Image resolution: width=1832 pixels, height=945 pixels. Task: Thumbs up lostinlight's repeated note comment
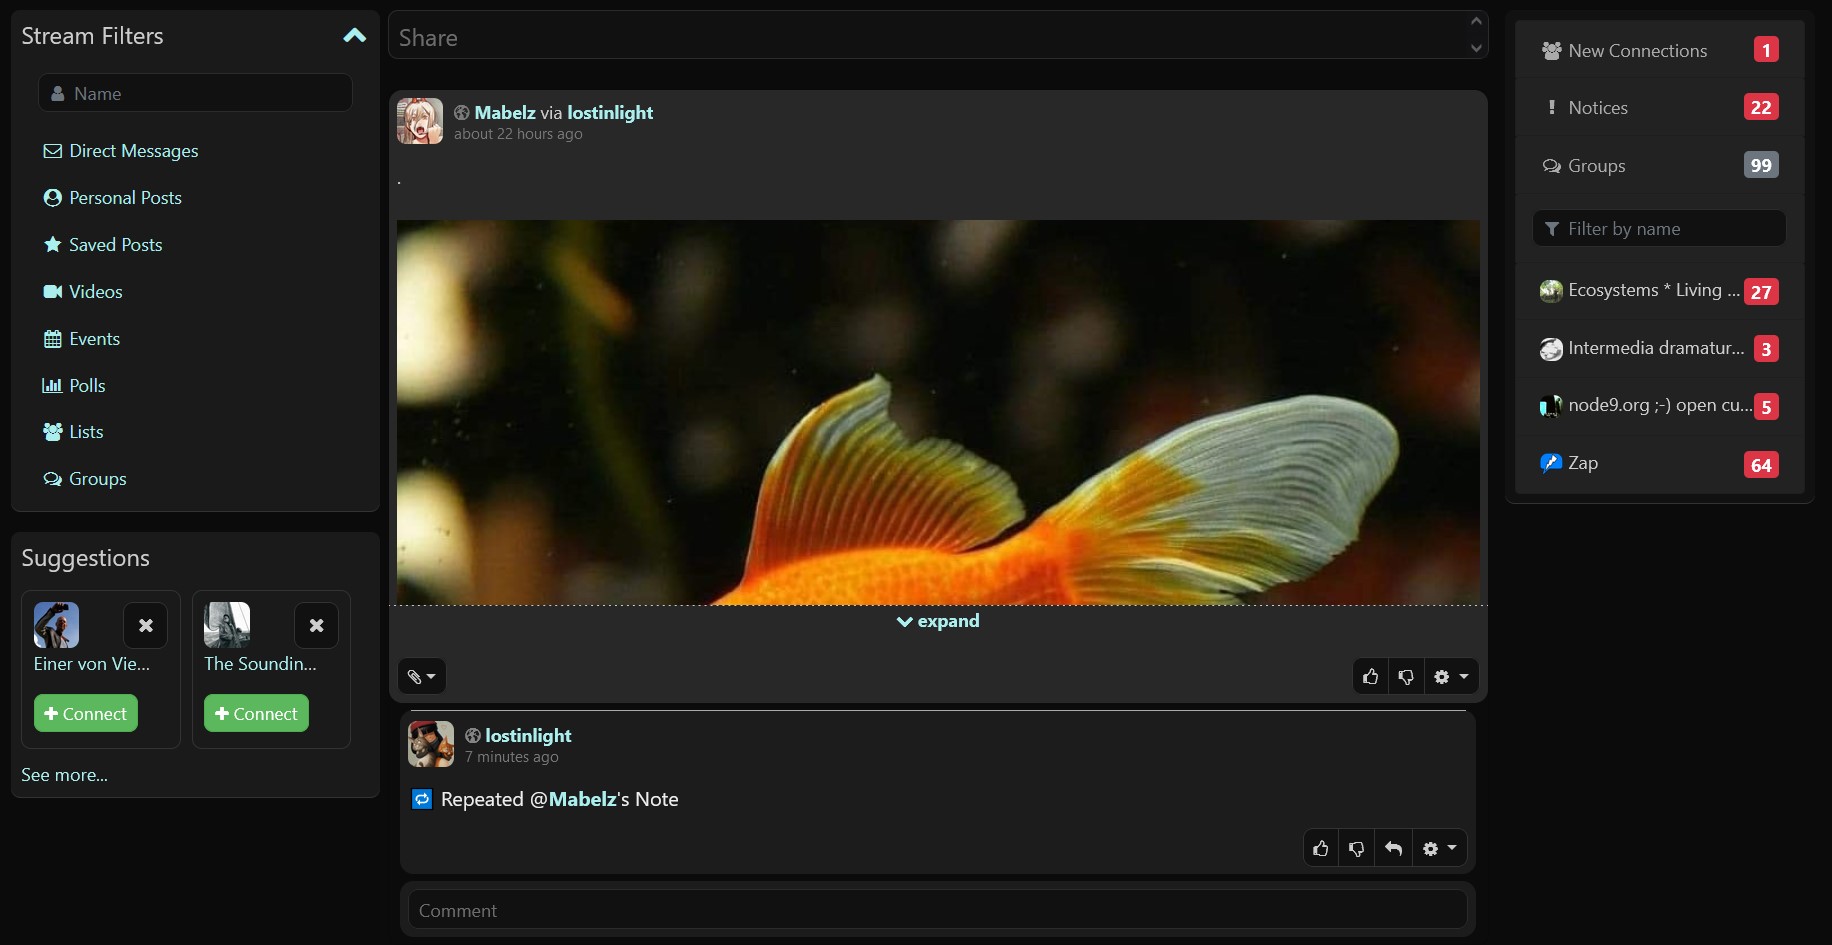tap(1321, 848)
